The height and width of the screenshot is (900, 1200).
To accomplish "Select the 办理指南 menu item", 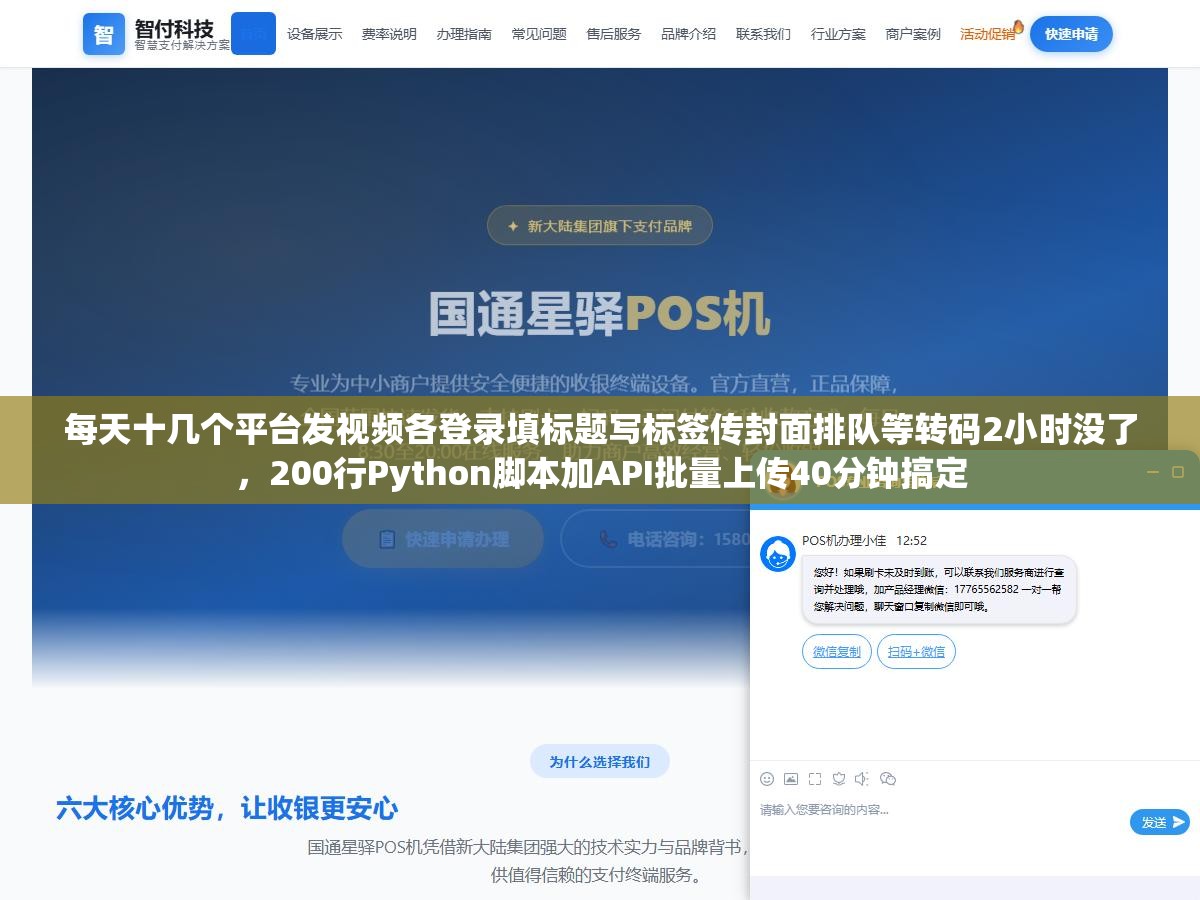I will [464, 34].
